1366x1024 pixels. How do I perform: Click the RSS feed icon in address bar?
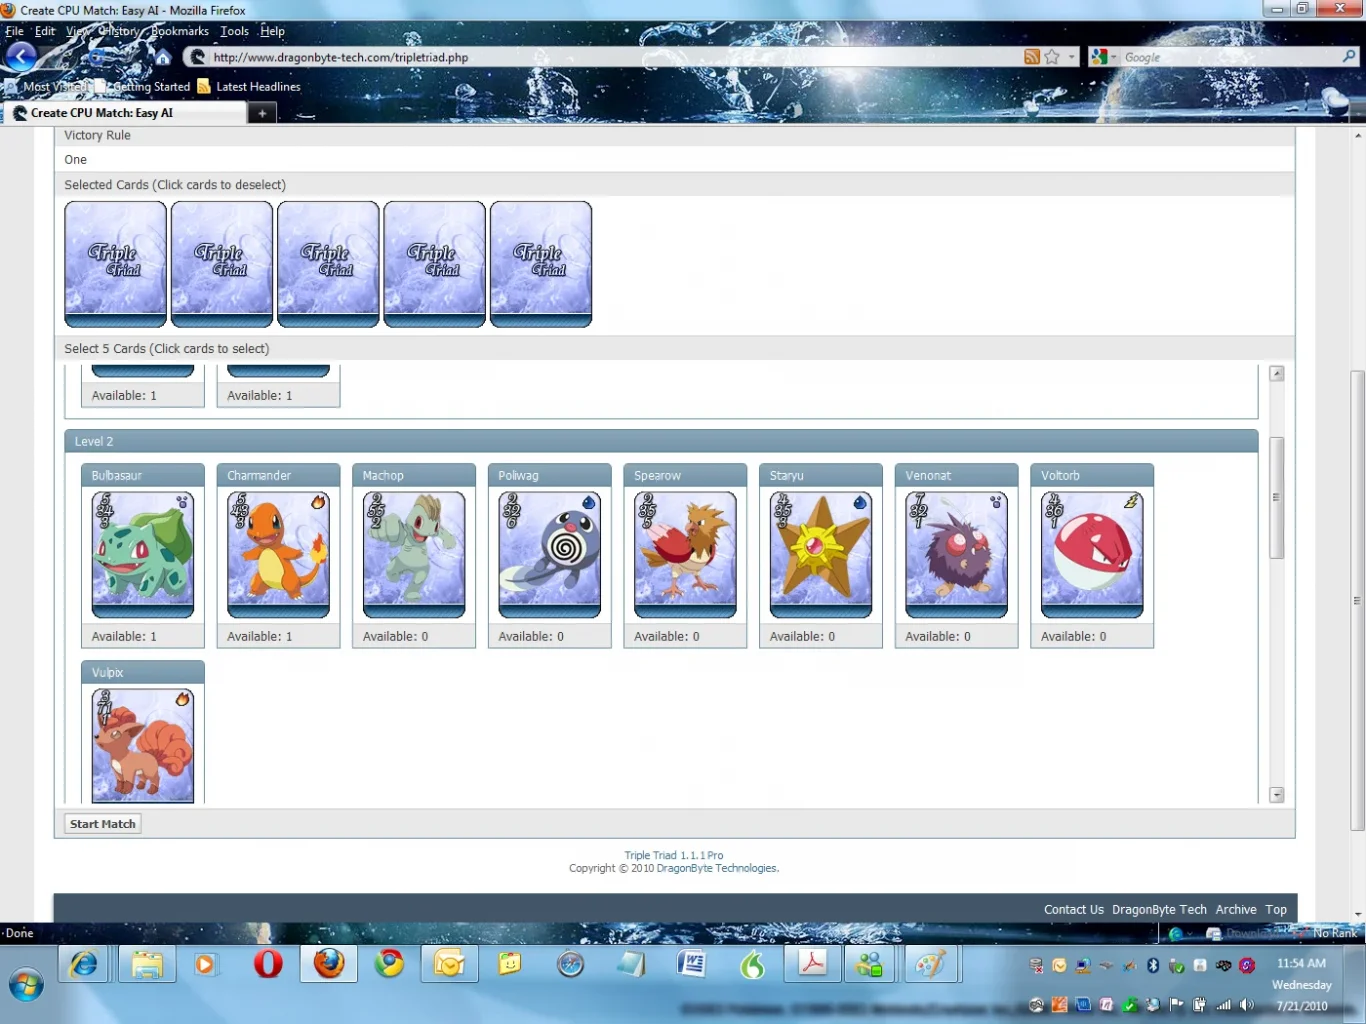(1032, 57)
